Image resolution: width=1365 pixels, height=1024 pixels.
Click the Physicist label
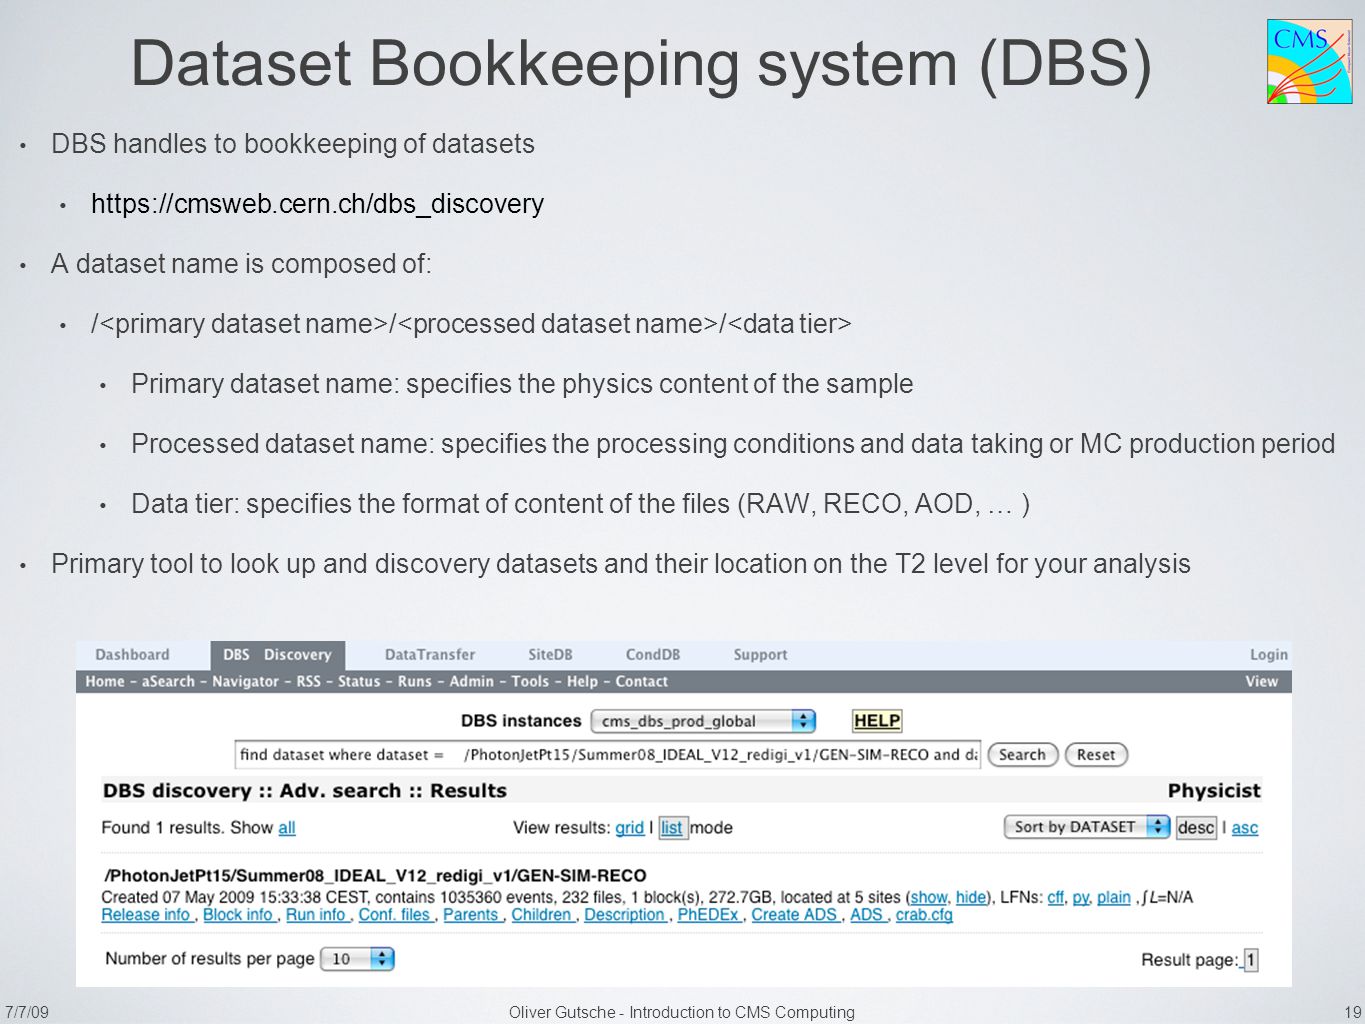click(1214, 791)
